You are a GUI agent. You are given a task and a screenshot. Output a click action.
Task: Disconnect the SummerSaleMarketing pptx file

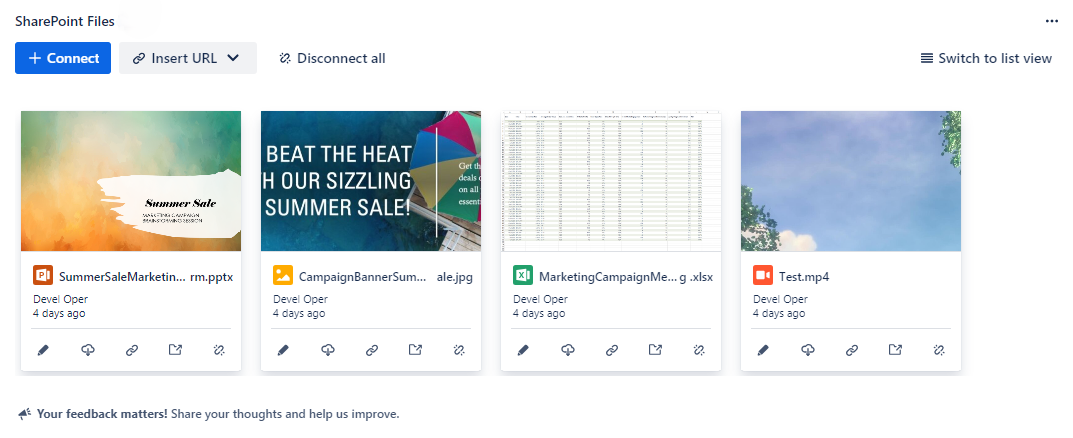pos(219,350)
